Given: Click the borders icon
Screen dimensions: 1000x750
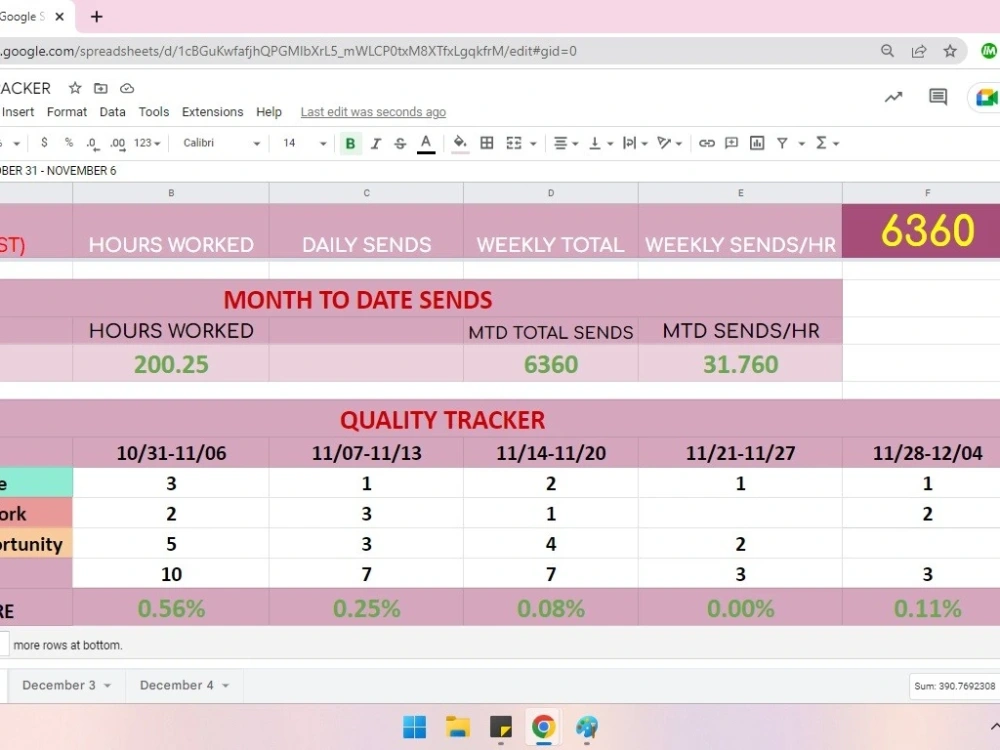Looking at the screenshot, I should [487, 143].
